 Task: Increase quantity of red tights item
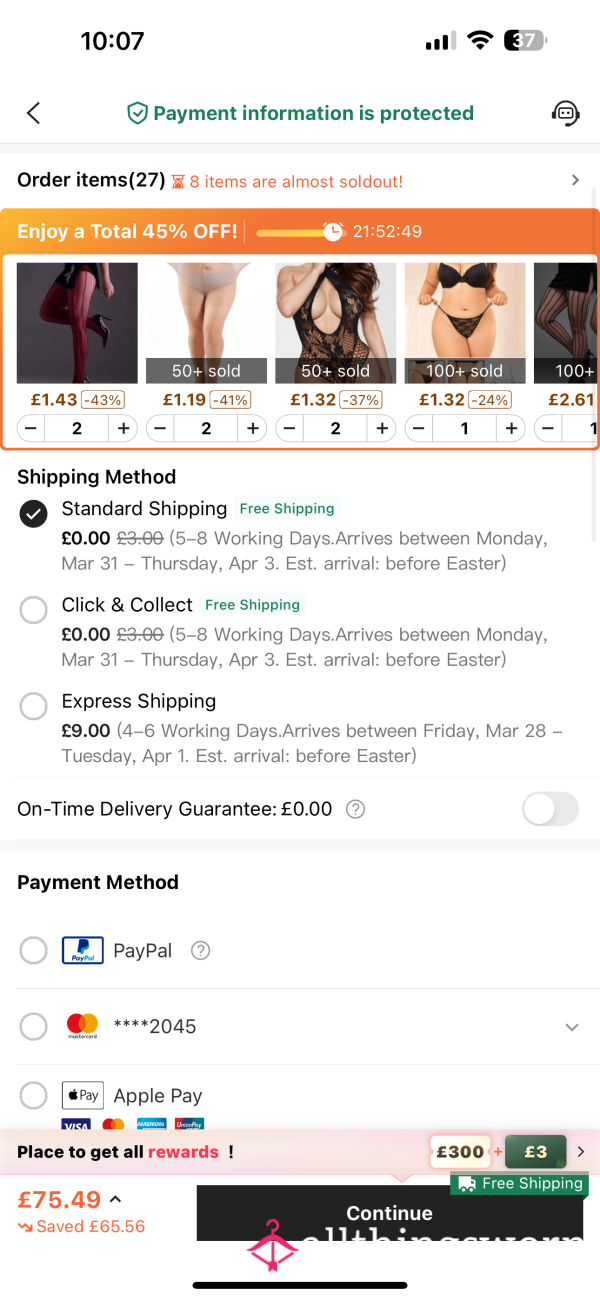124,428
